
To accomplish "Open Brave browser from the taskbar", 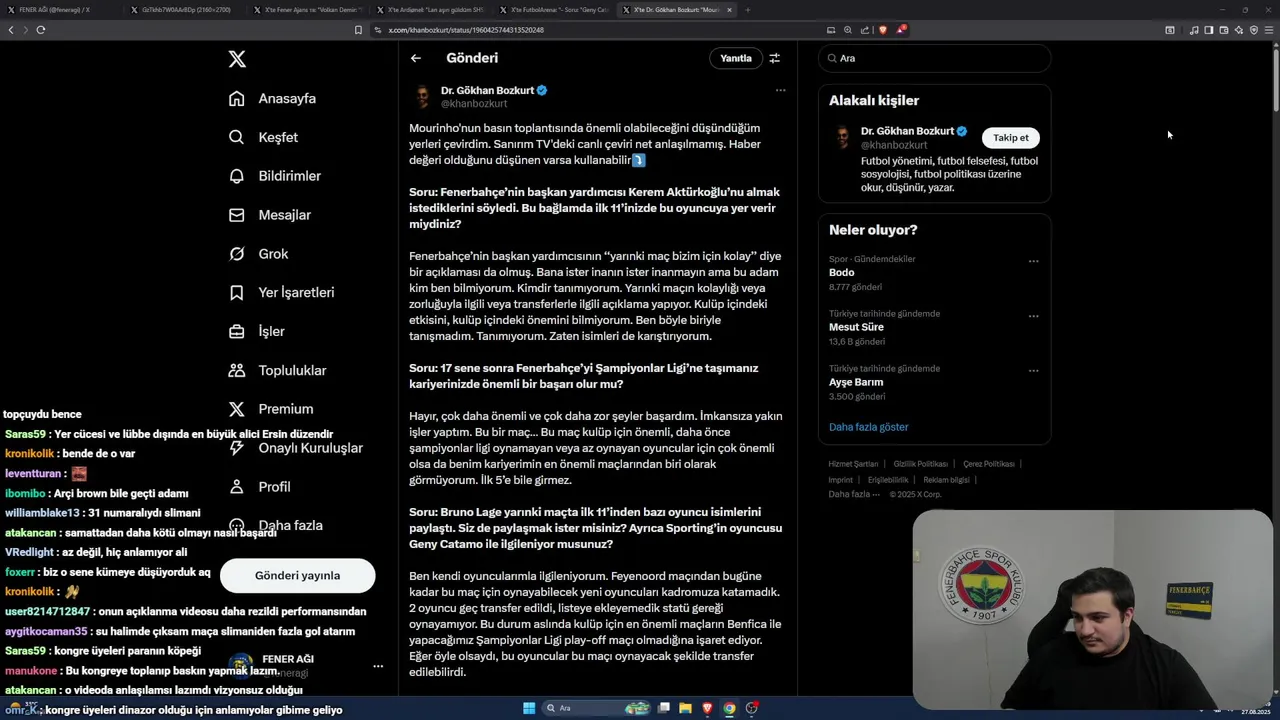I will (707, 708).
